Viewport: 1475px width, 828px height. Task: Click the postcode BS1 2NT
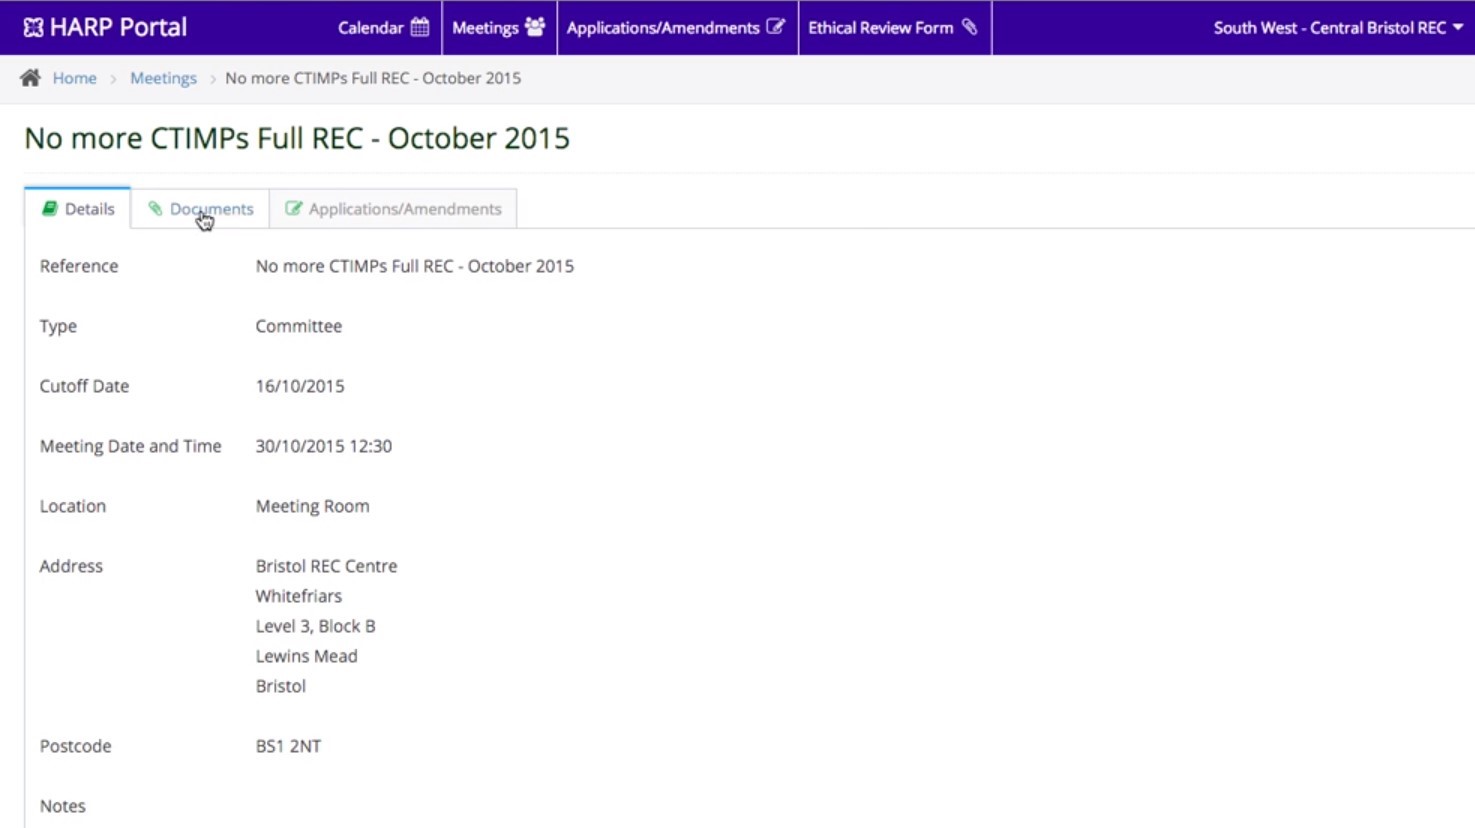click(288, 746)
